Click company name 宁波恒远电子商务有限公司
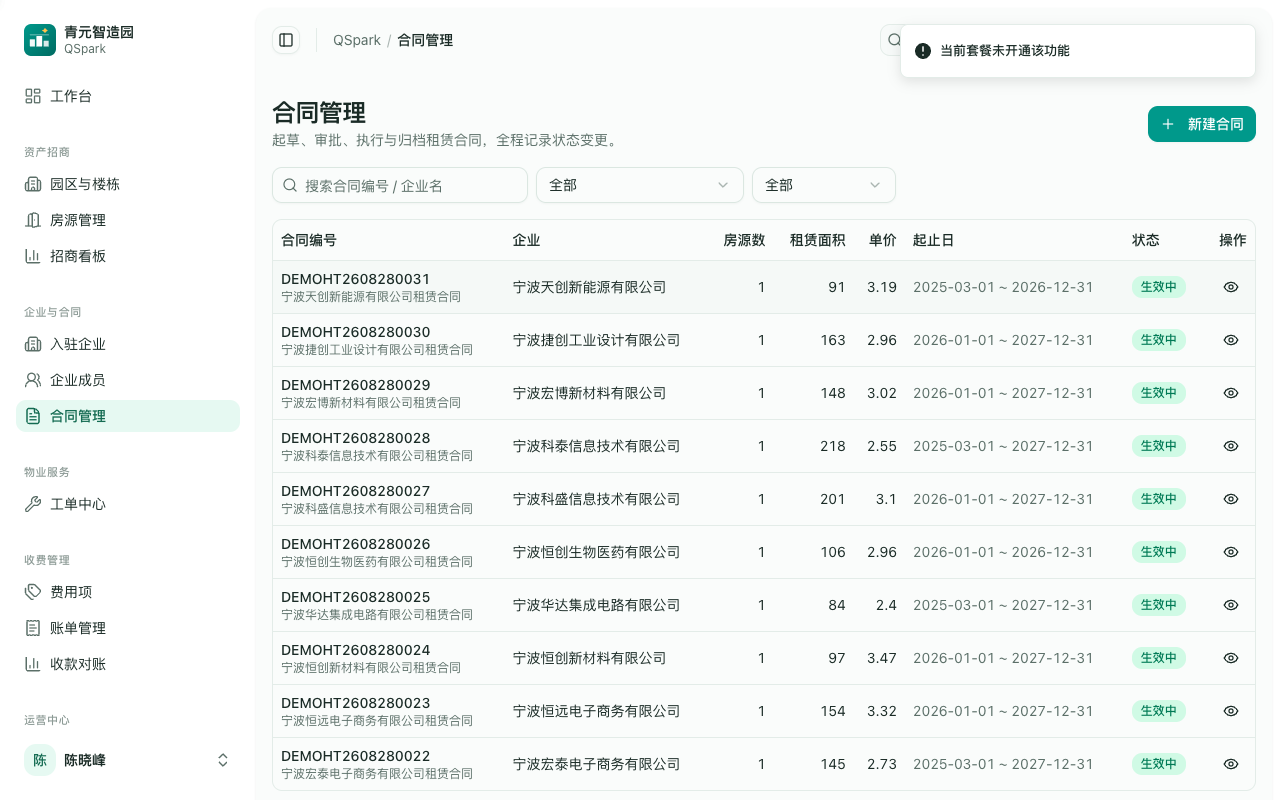 (x=597, y=711)
